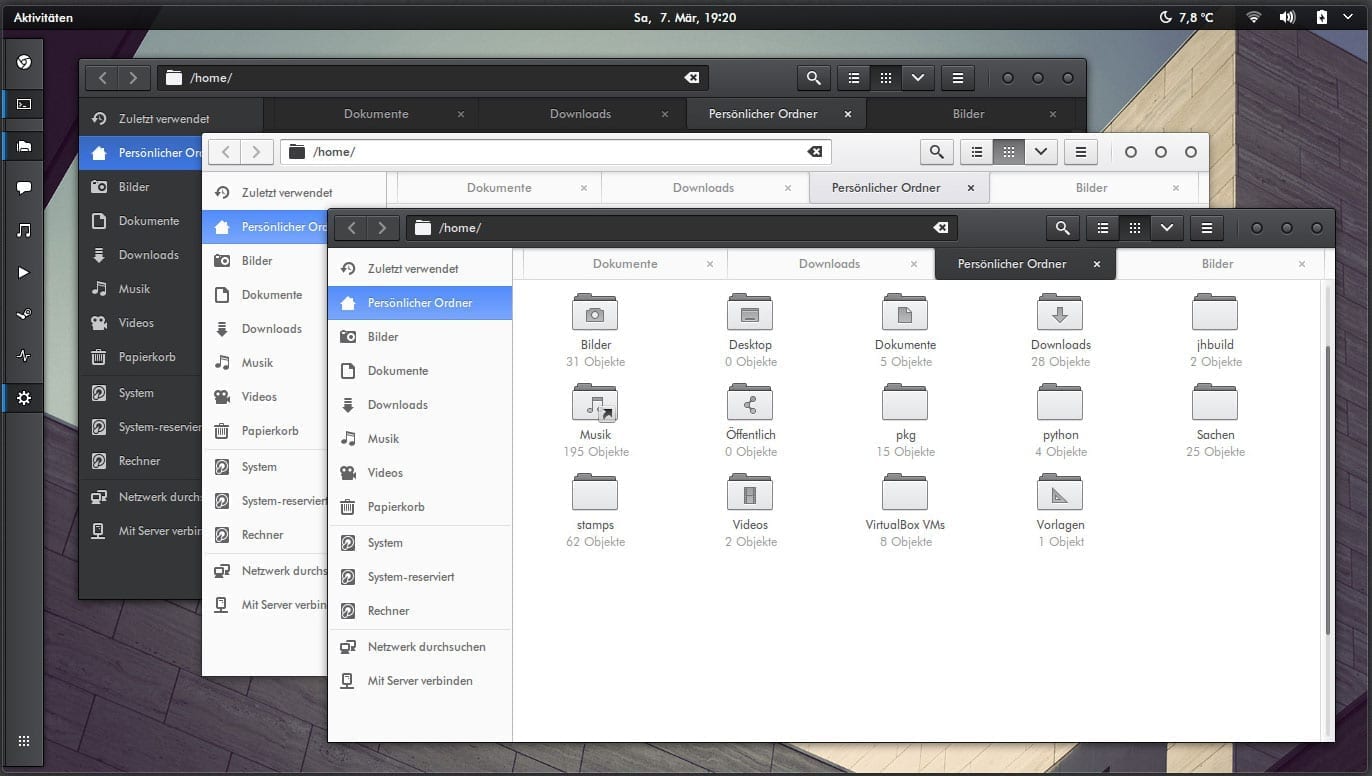This screenshot has width=1372, height=776.
Task: Select Zuletzt verwendet in front window sidebar
Action: click(x=420, y=269)
